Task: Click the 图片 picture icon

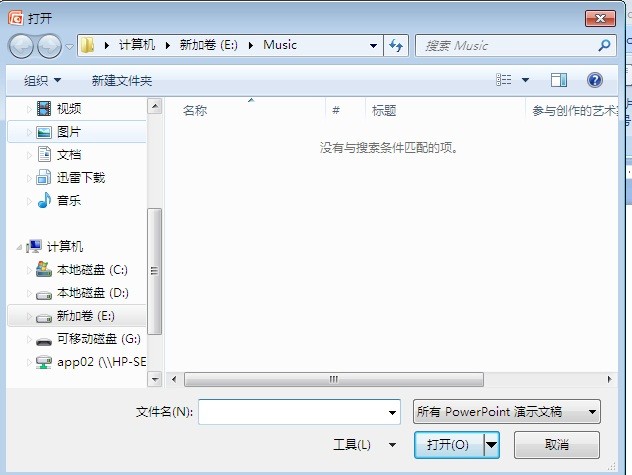Action: [44, 132]
